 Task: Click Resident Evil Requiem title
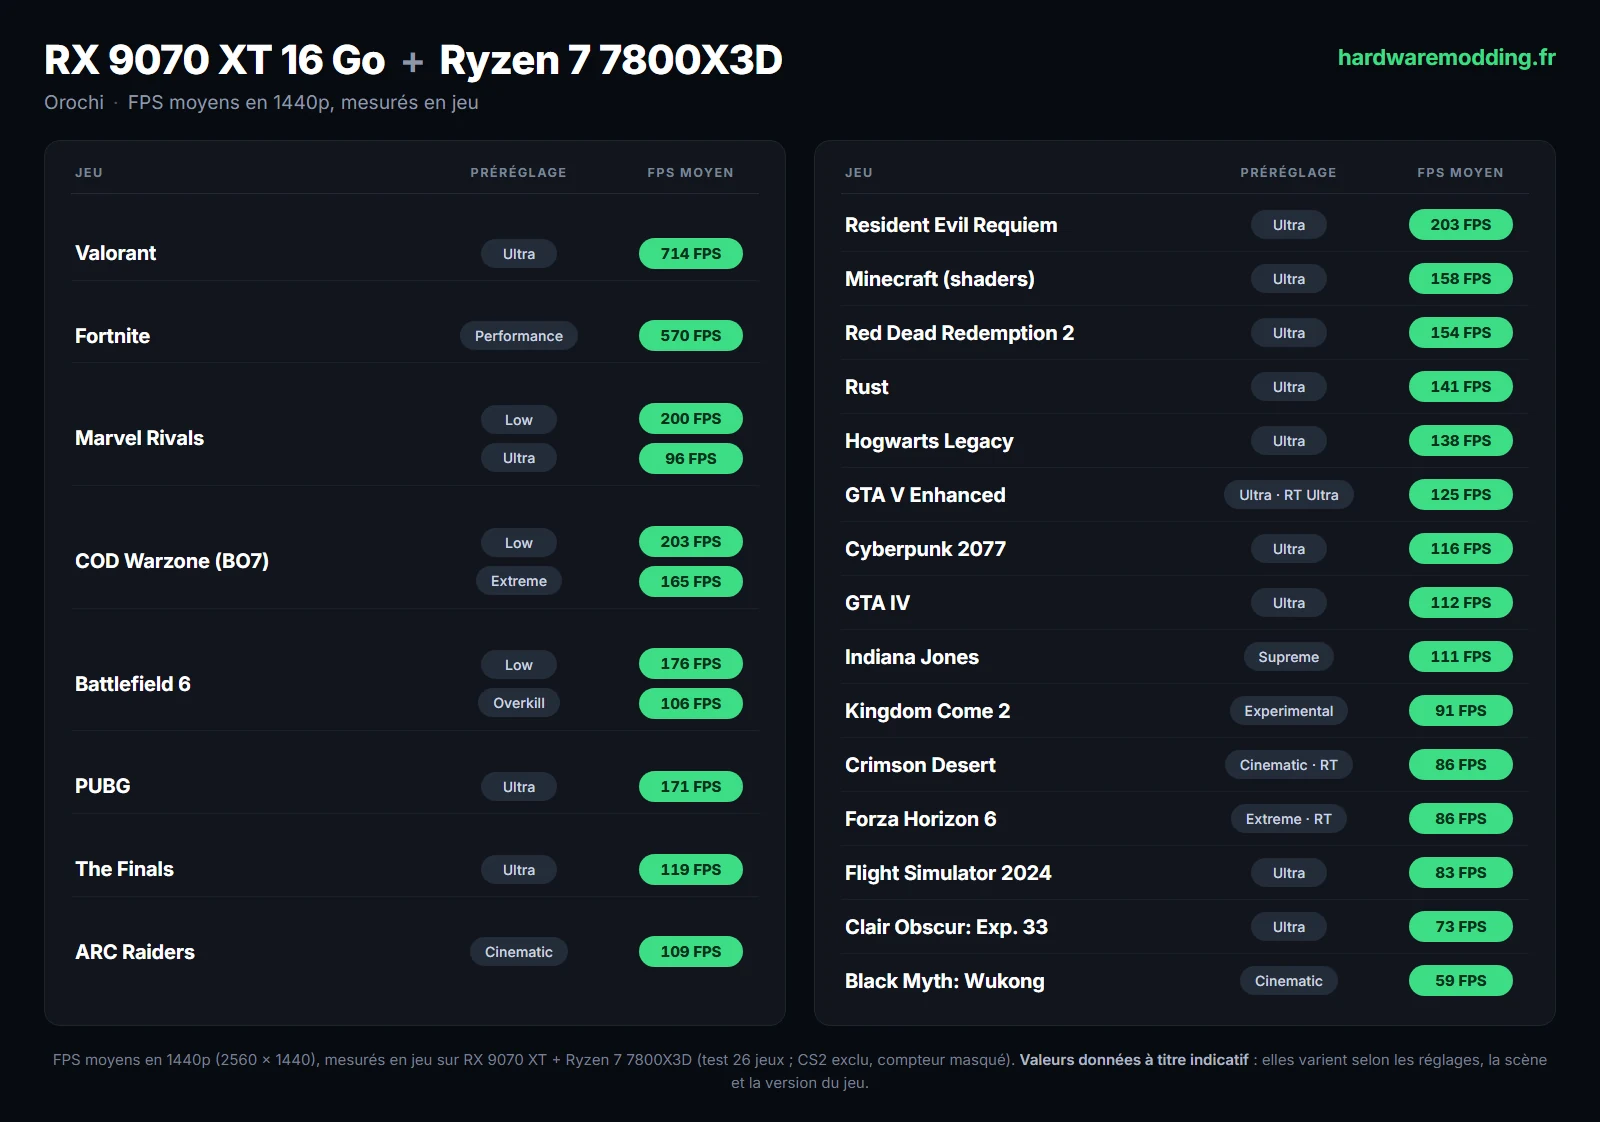[951, 225]
